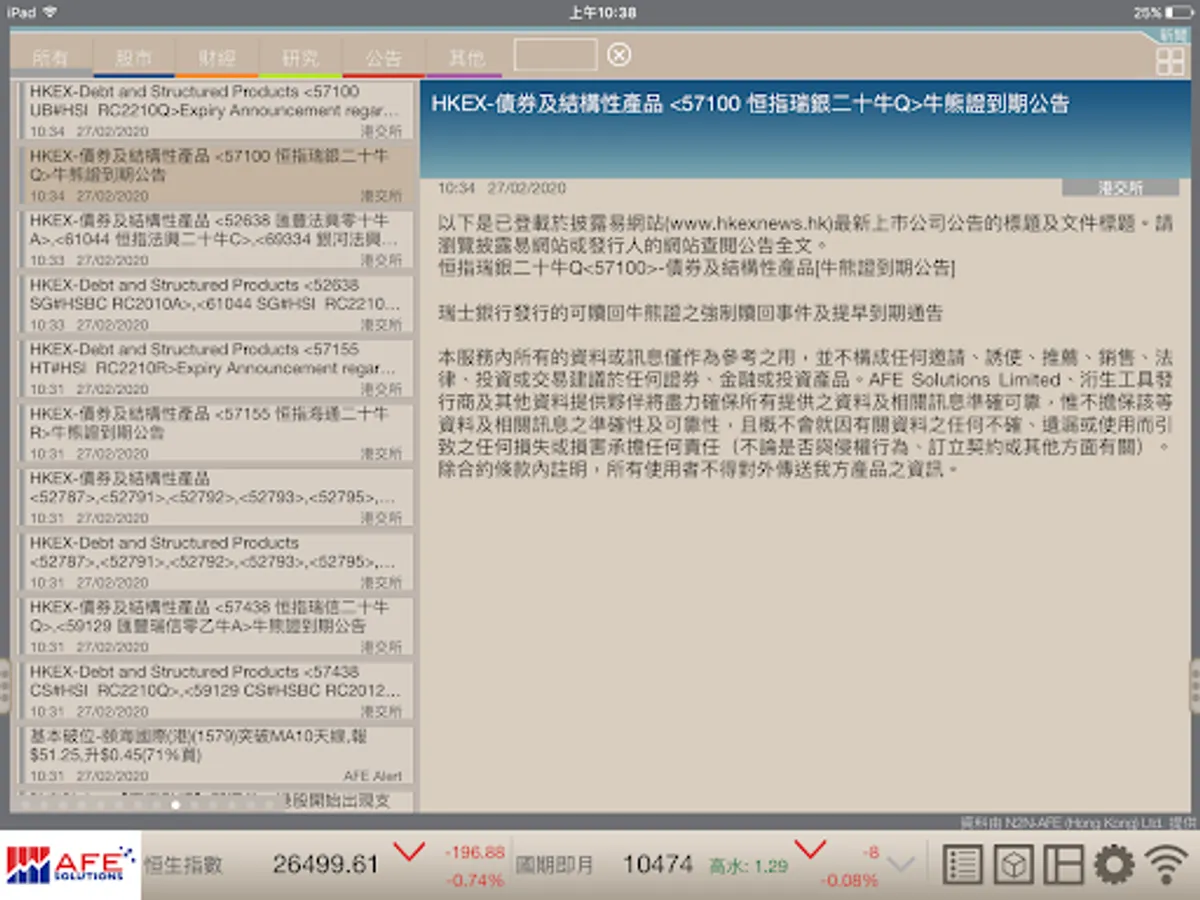Viewport: 1200px width, 900px height.
Task: Tap the status bar clock 上午10:38
Action: click(x=602, y=13)
